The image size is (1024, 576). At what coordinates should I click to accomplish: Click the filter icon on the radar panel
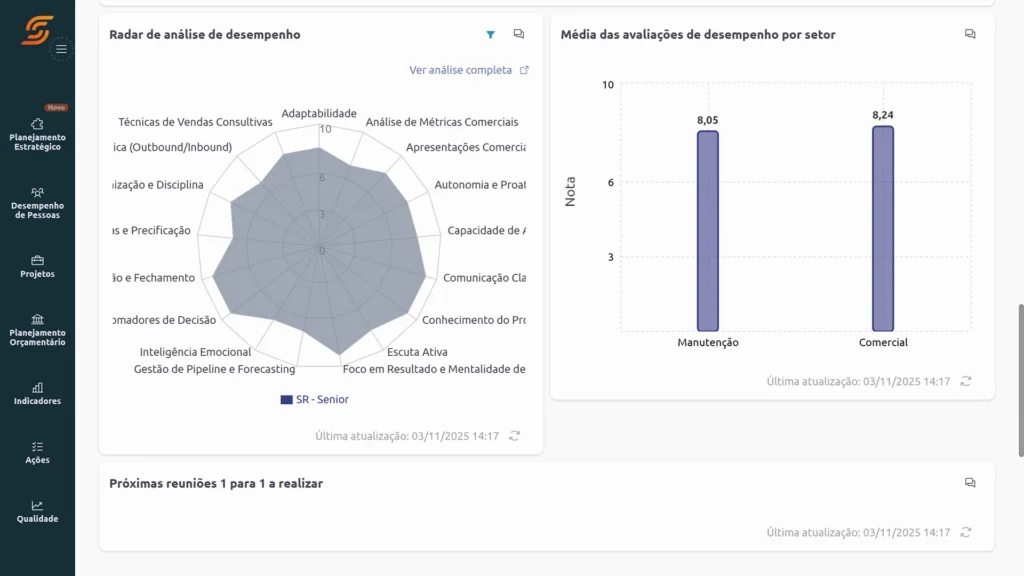click(490, 34)
